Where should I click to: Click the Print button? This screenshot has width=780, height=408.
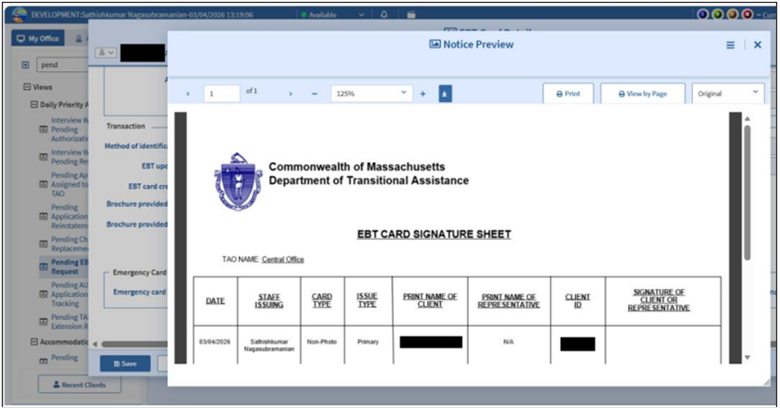(568, 94)
